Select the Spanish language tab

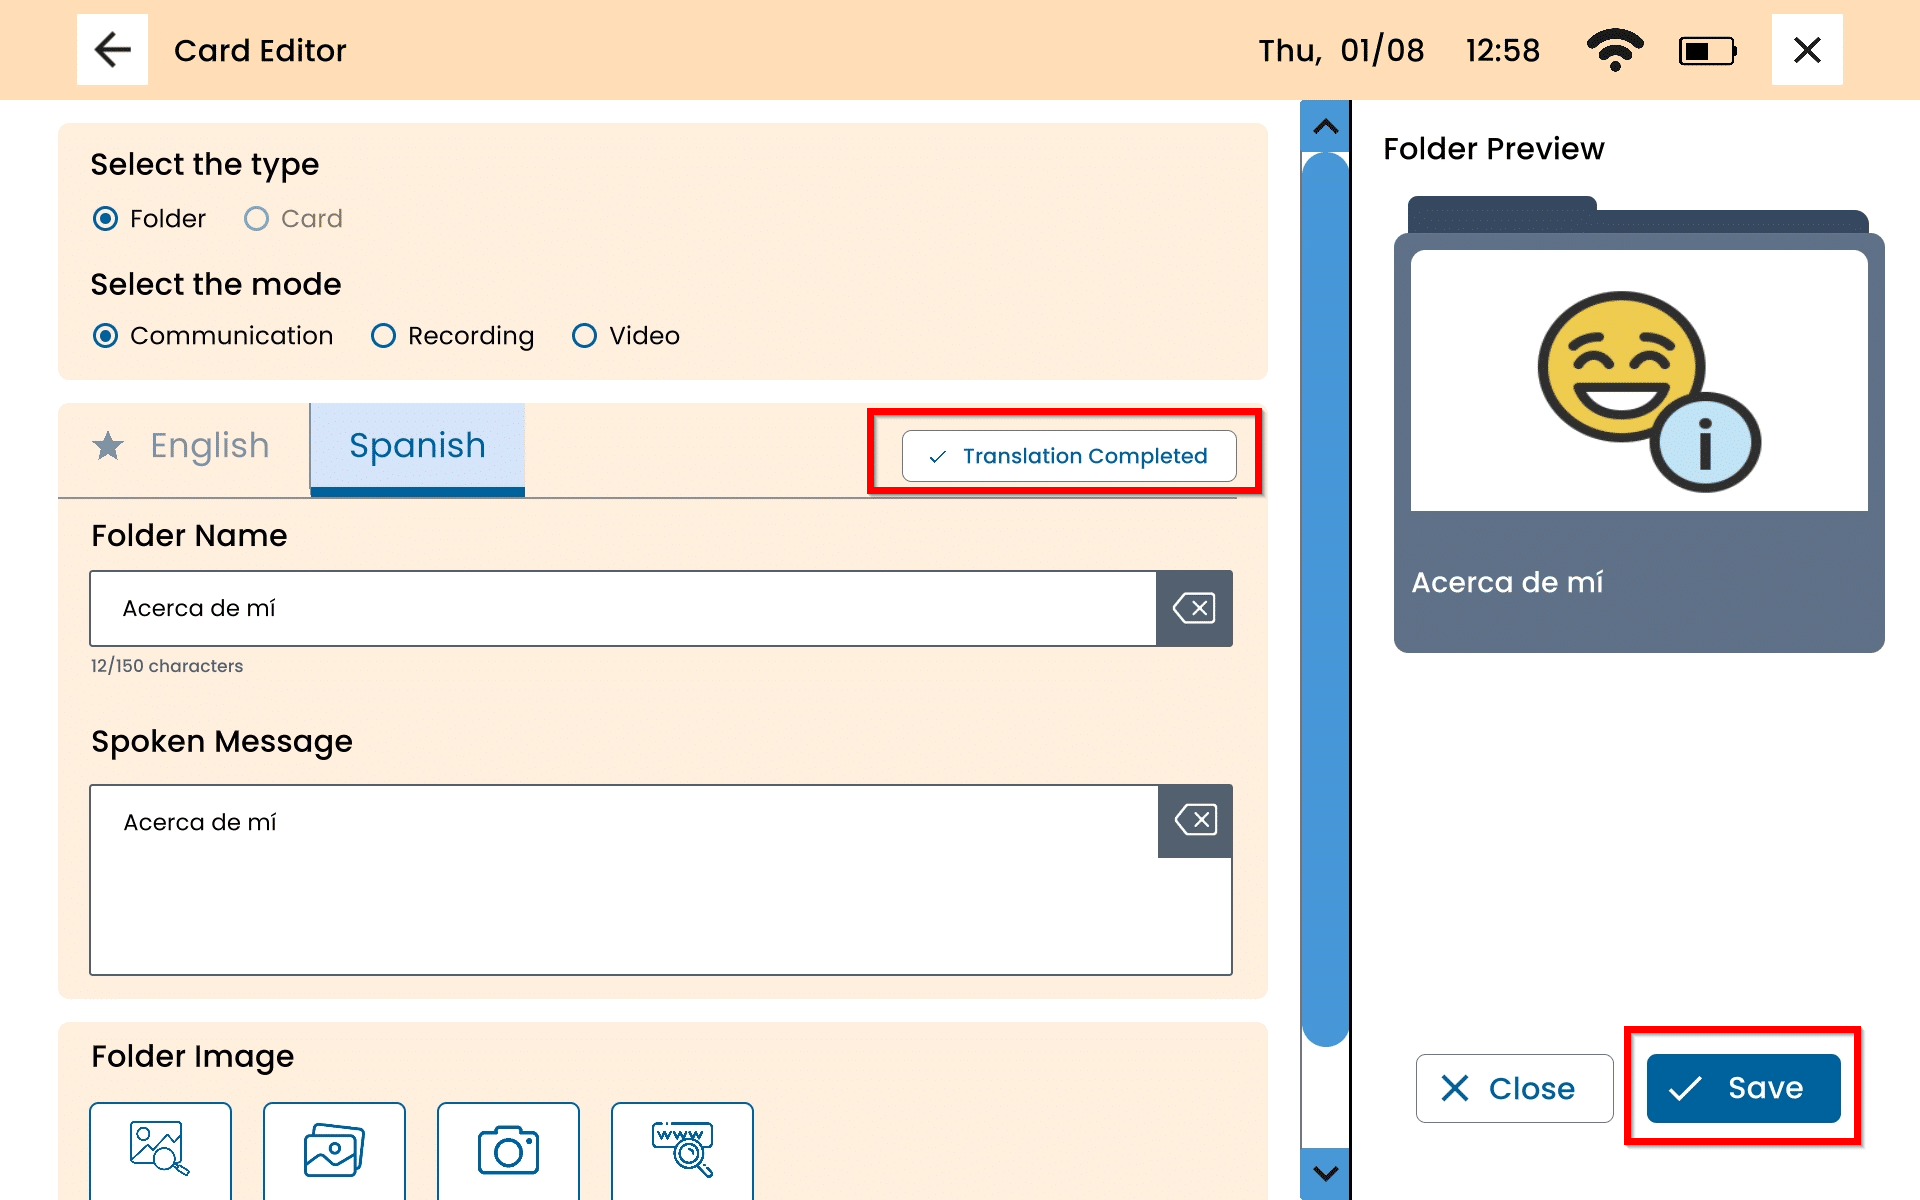[417, 446]
